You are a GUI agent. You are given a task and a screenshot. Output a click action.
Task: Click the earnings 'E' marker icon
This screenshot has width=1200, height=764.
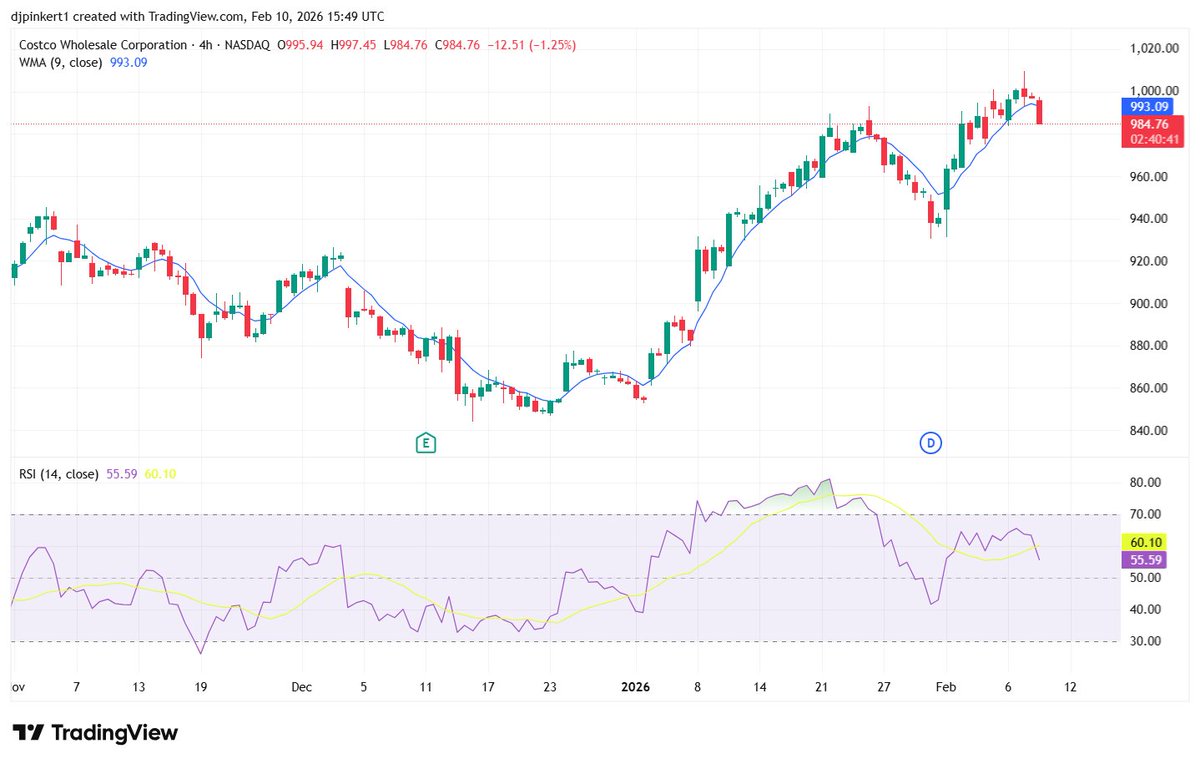[x=426, y=442]
